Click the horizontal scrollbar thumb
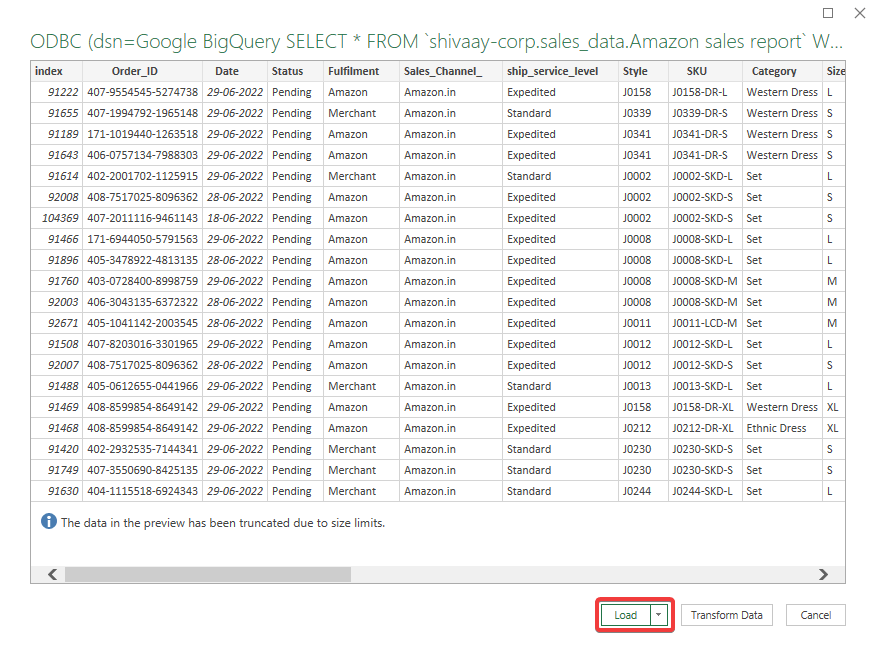 [208, 574]
